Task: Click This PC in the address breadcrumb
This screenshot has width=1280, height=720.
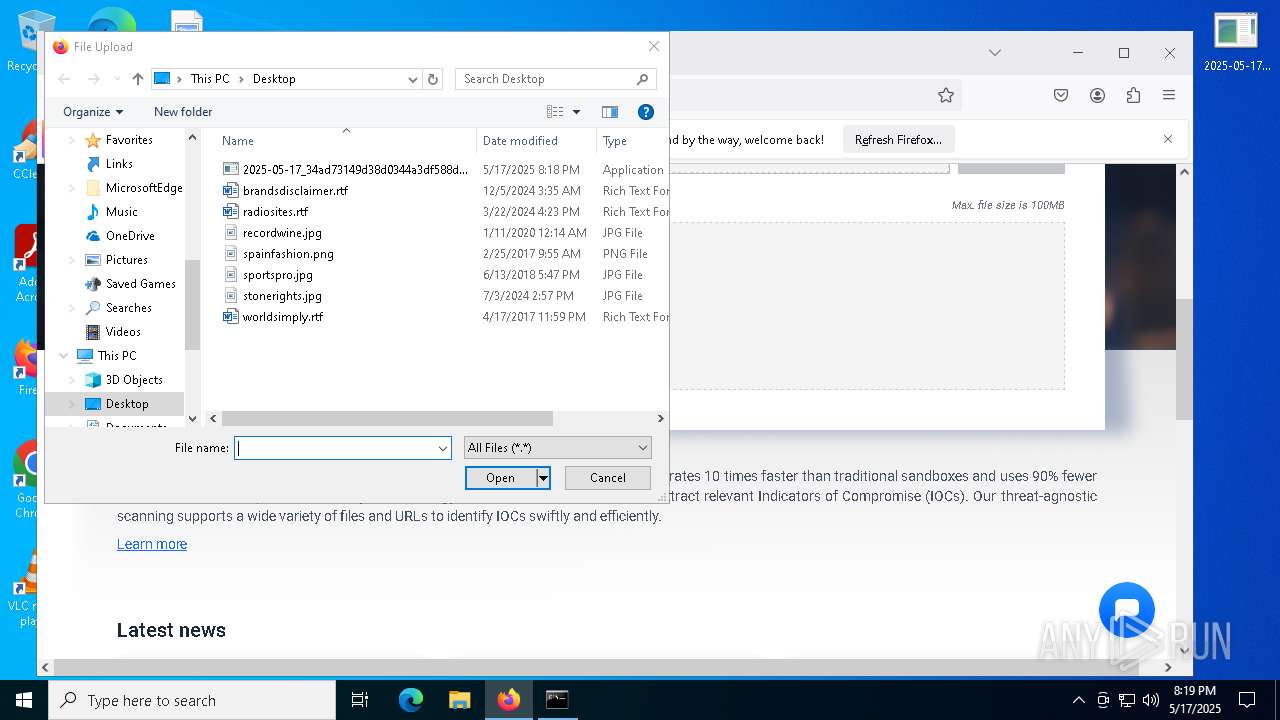Action: (210, 79)
